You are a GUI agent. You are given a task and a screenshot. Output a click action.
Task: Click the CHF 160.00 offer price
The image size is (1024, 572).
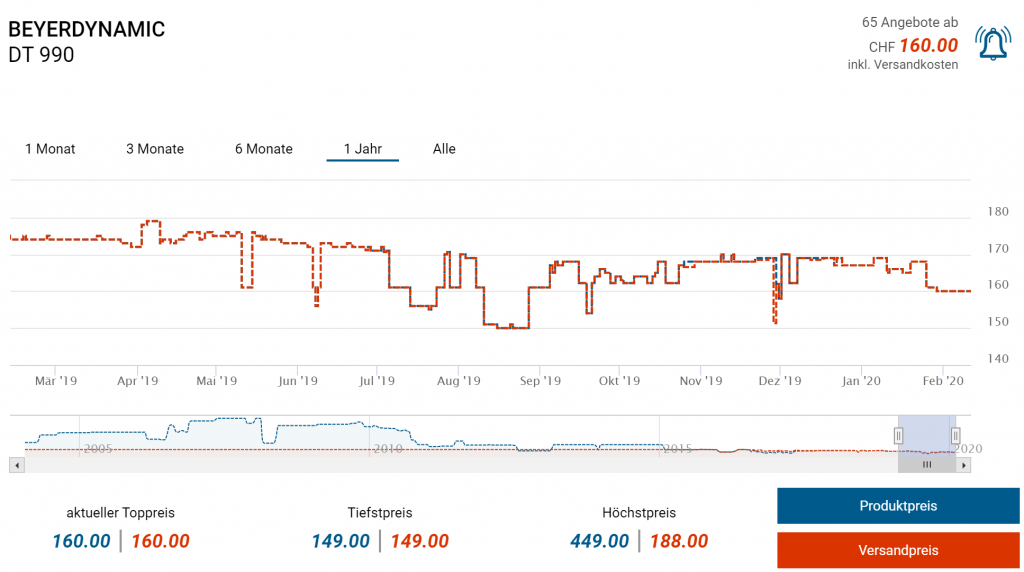pos(928,45)
